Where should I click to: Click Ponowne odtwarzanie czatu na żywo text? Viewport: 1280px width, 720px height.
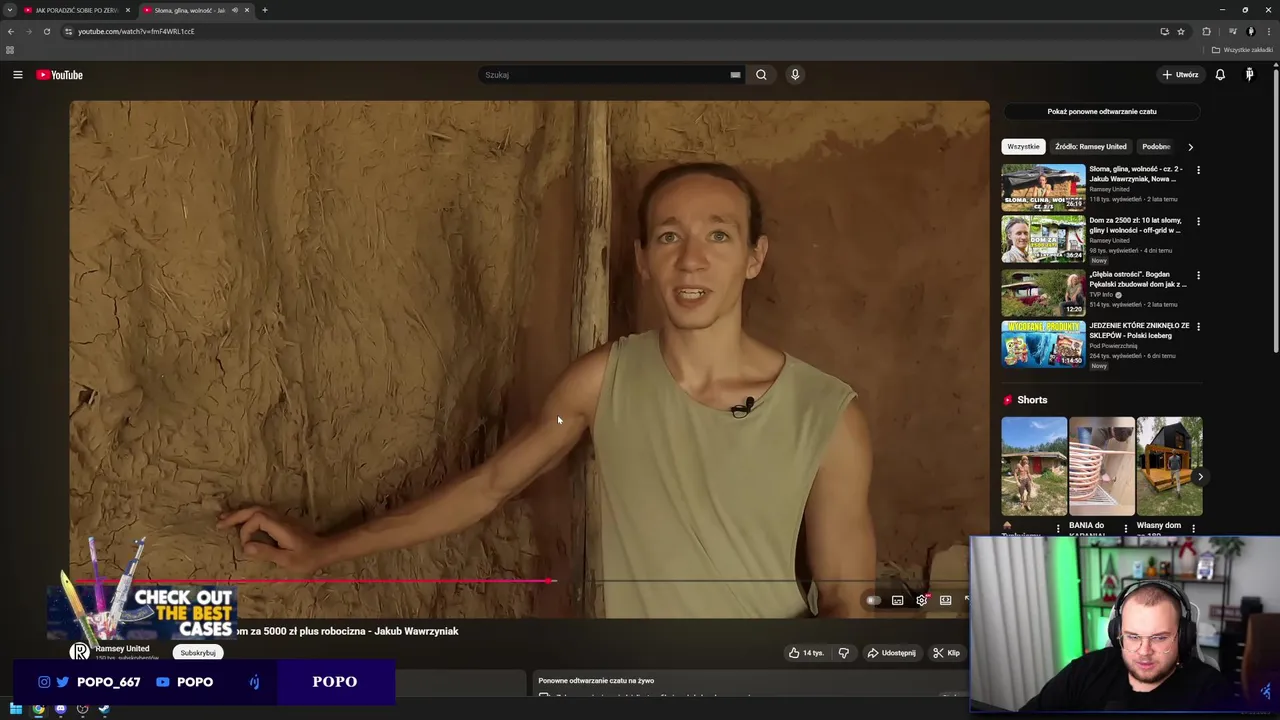pyautogui.click(x=596, y=681)
